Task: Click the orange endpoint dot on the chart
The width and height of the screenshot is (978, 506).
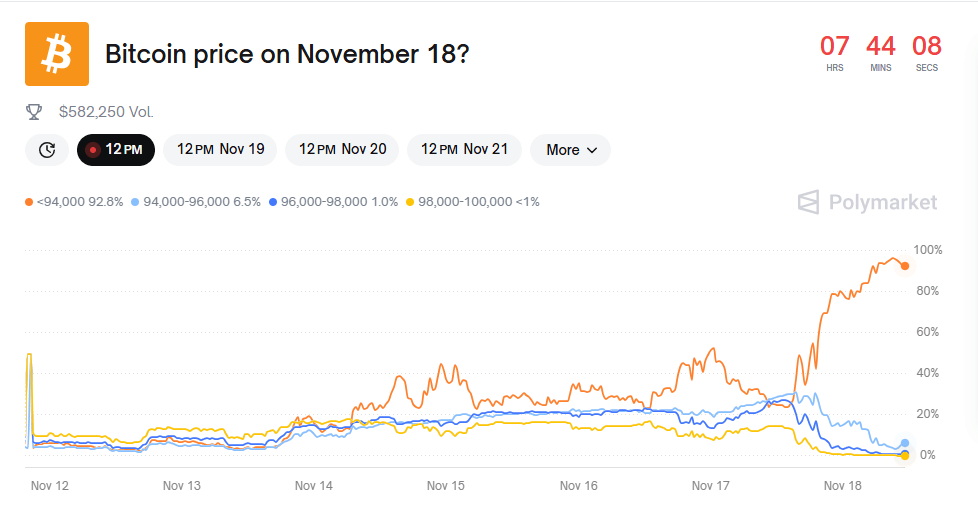Action: (x=905, y=266)
